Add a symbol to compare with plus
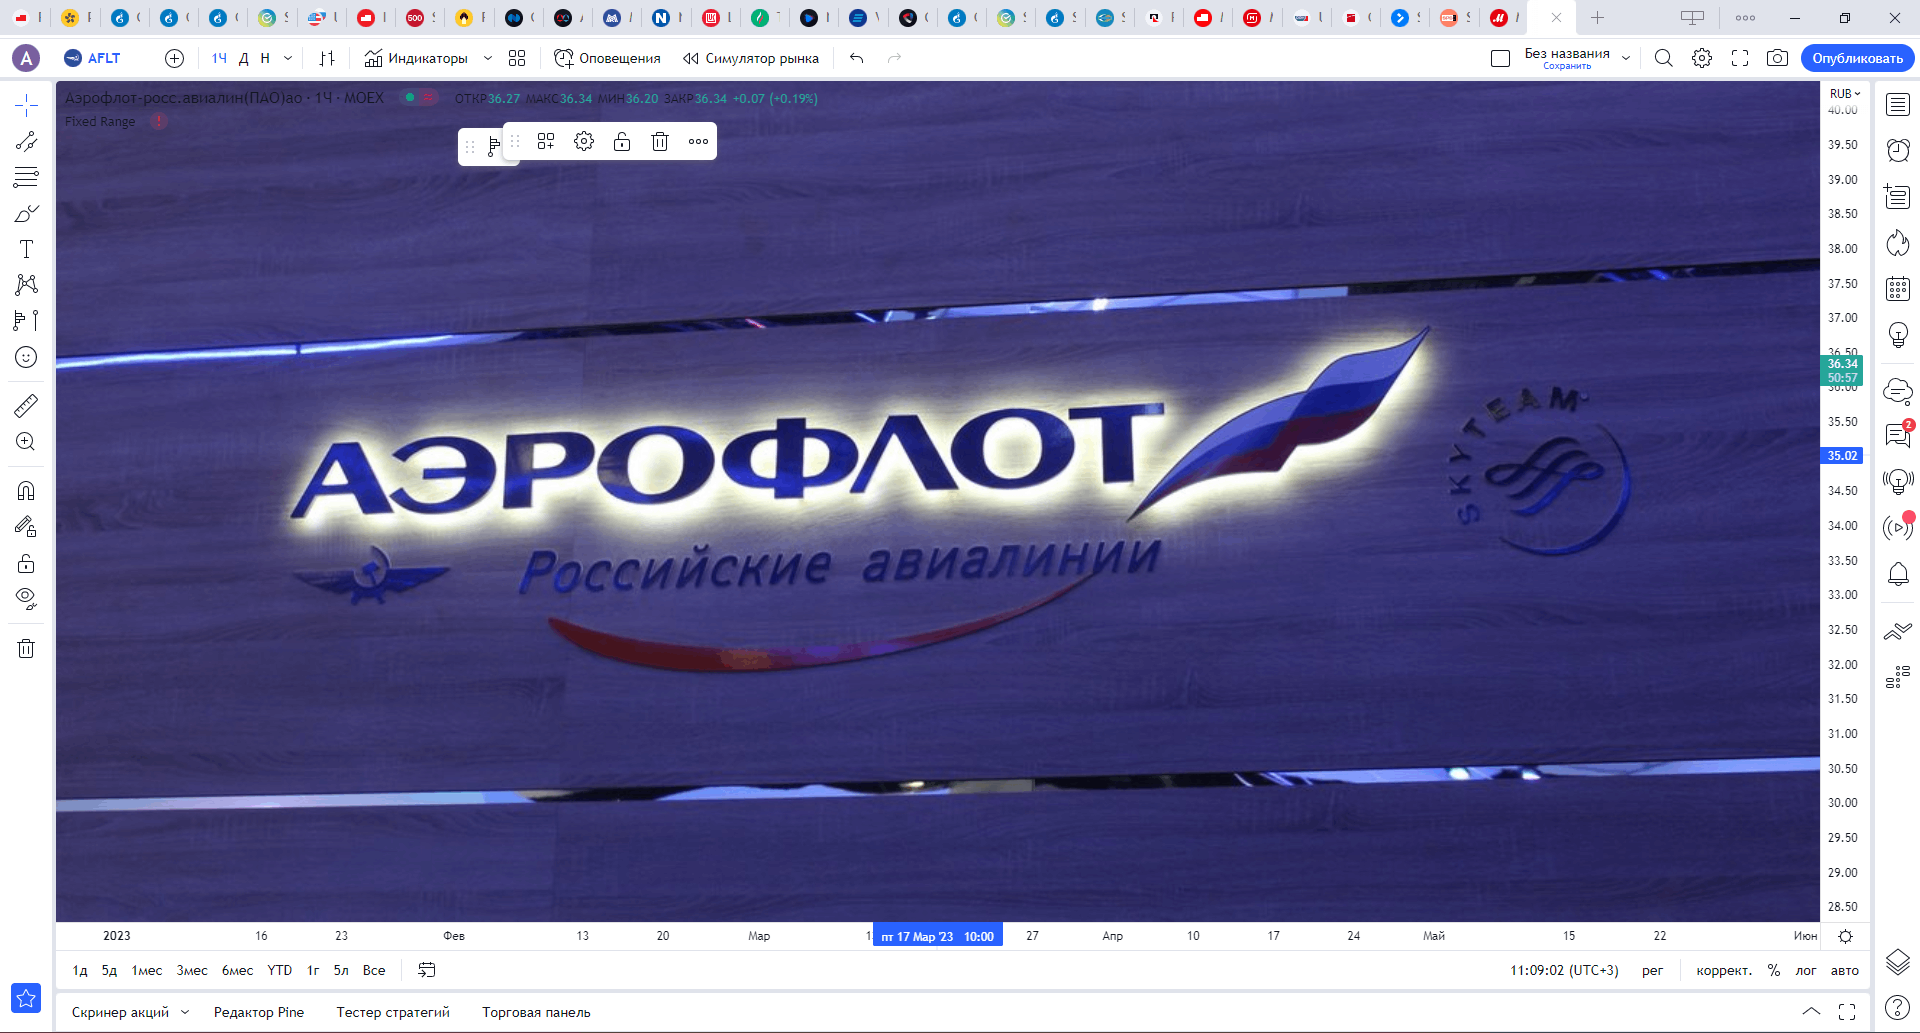The height and width of the screenshot is (1033, 1920). (x=174, y=58)
